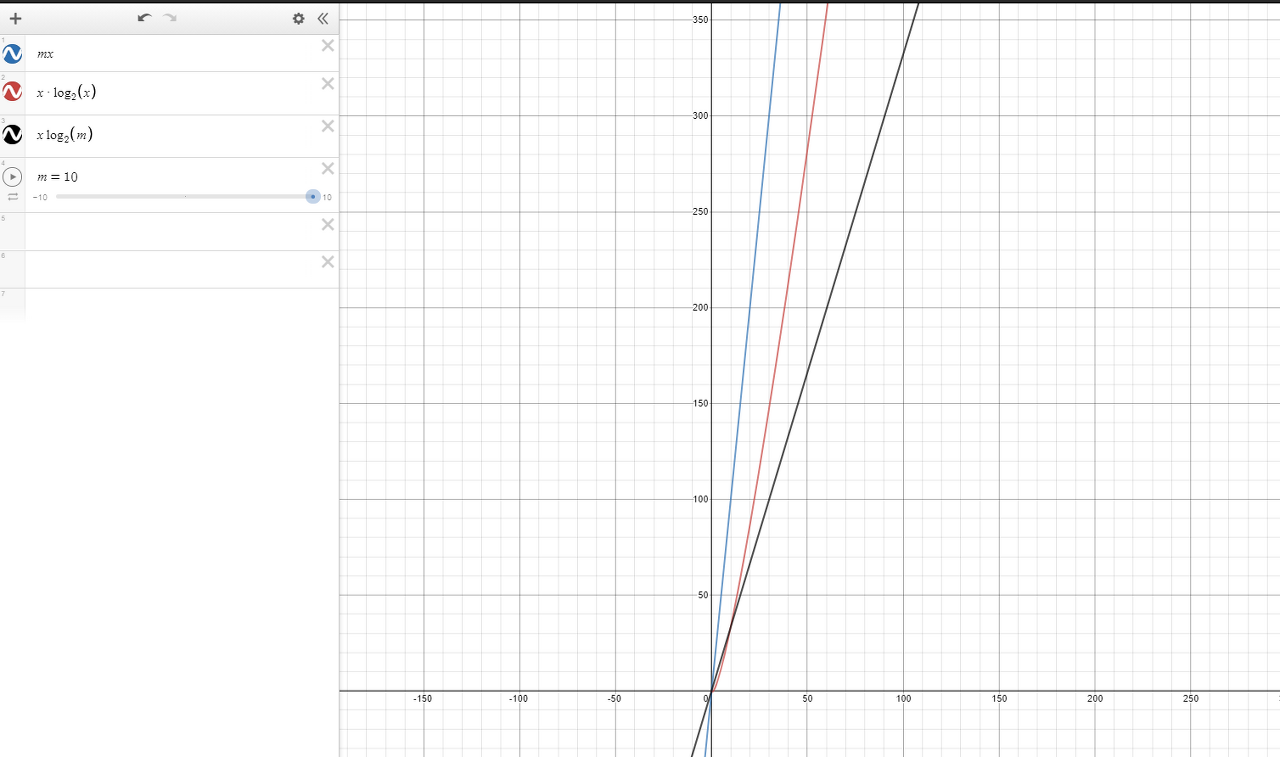Image resolution: width=1280 pixels, height=757 pixels.
Task: Hide the blue mx graph
Action: coord(12,54)
